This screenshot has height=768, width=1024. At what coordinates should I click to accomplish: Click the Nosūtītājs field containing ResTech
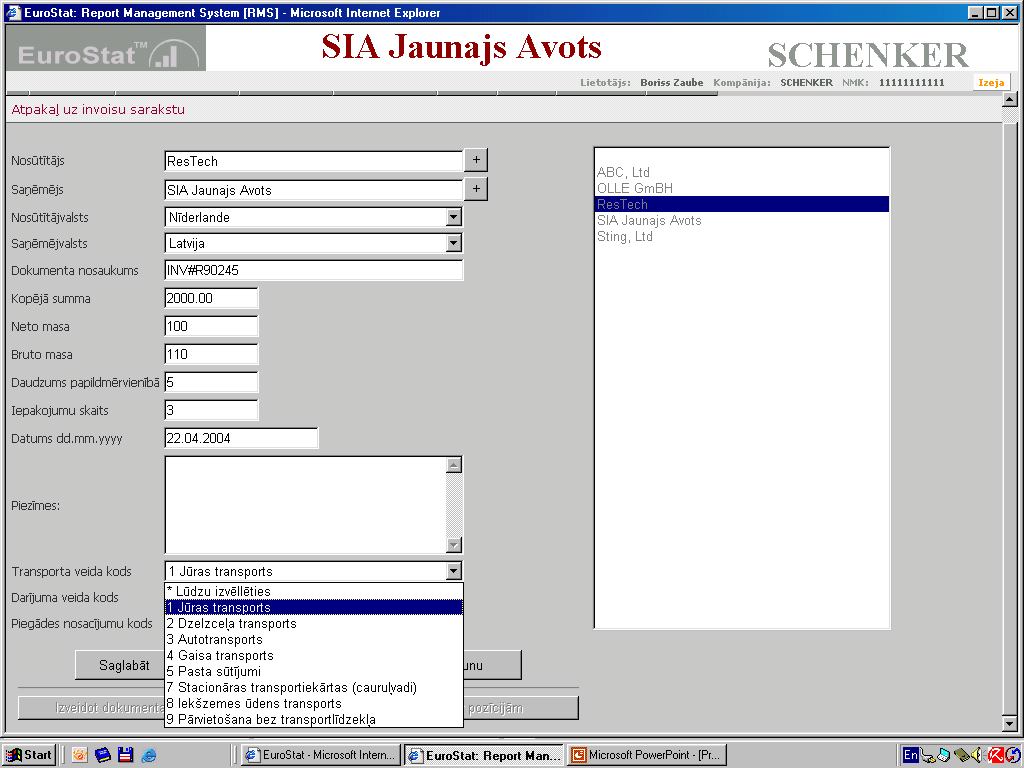click(313, 161)
